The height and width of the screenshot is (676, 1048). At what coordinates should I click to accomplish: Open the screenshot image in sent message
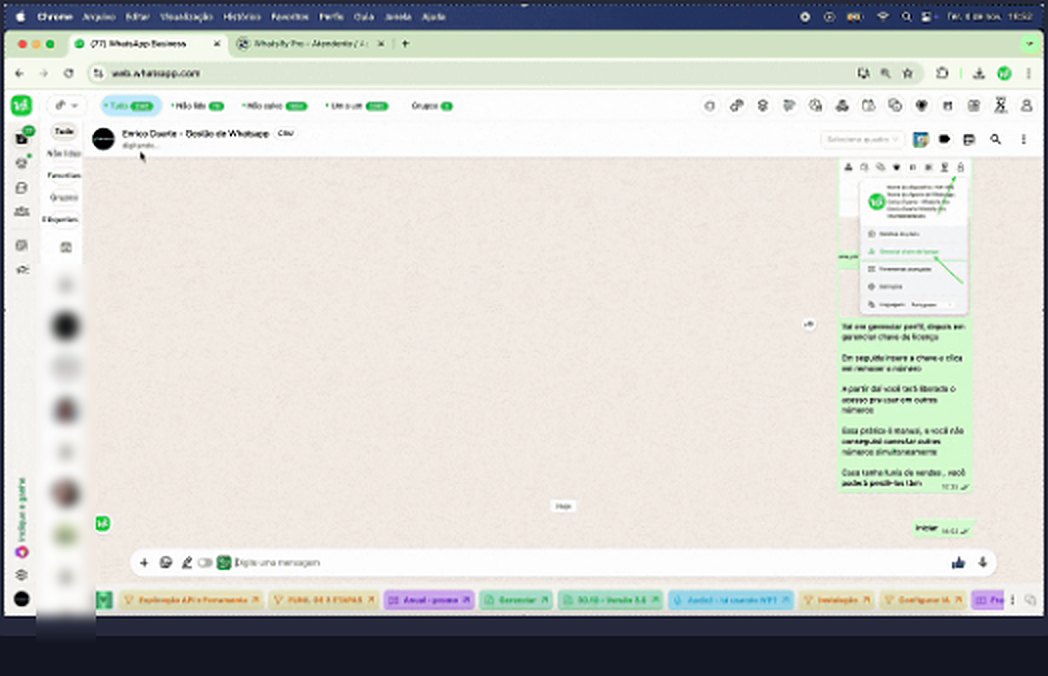904,237
